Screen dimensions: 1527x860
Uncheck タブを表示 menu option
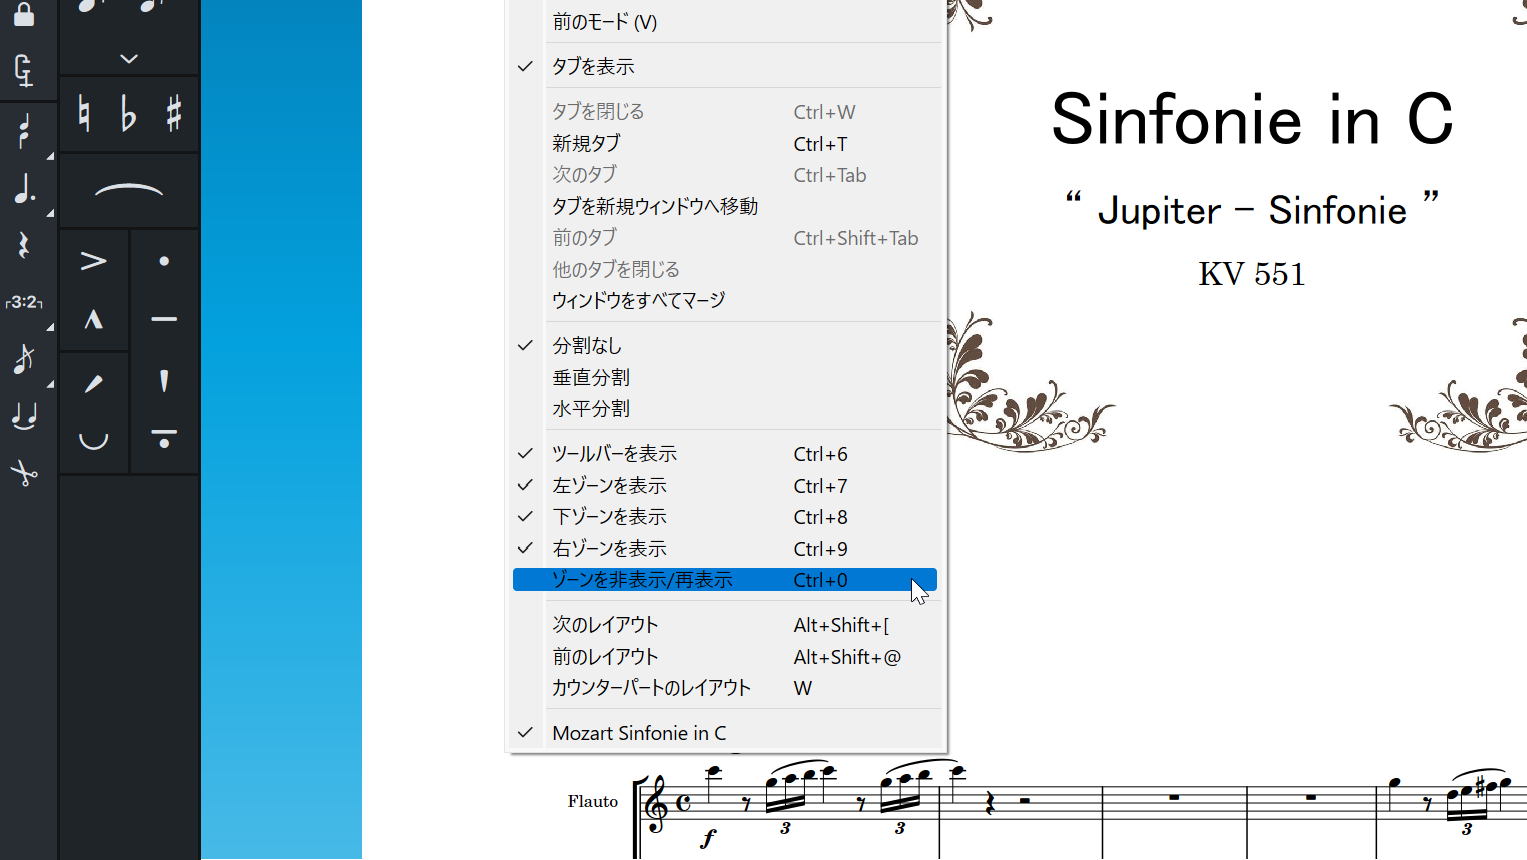(x=727, y=66)
